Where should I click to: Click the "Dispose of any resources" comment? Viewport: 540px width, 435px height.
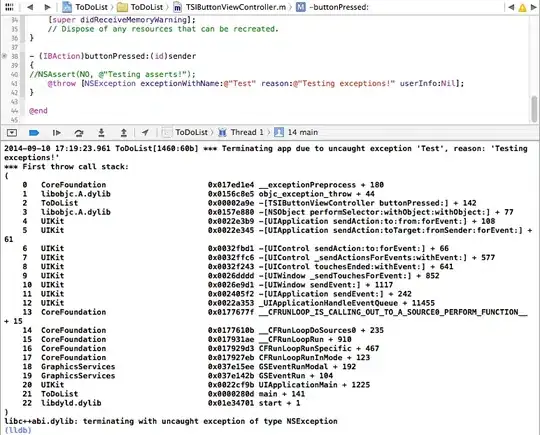(163, 29)
